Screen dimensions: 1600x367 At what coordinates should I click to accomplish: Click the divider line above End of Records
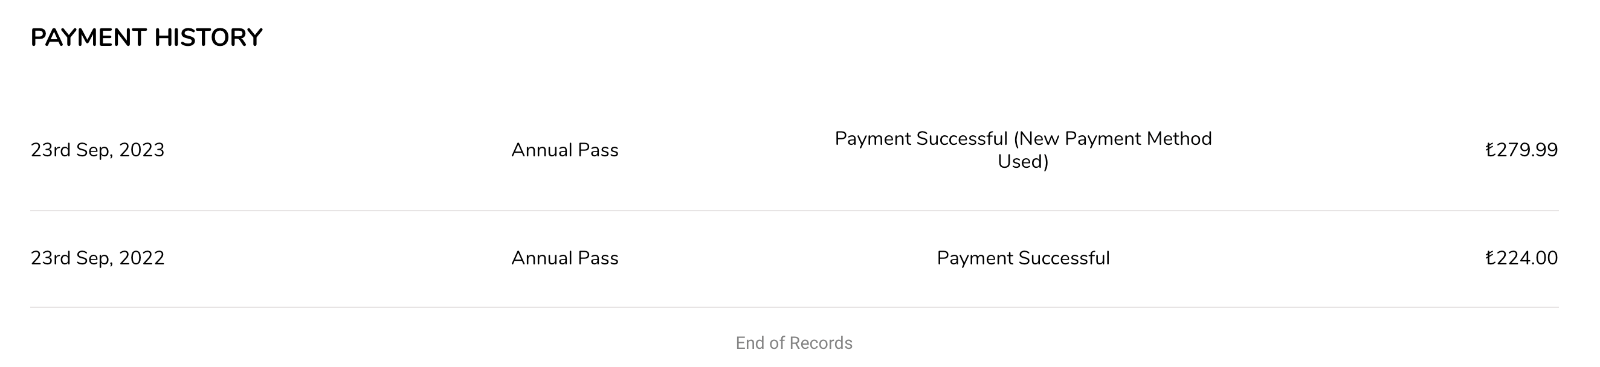pyautogui.click(x=794, y=307)
